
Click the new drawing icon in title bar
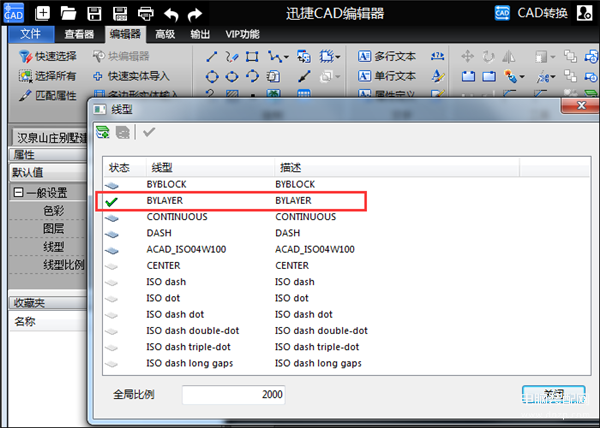(x=42, y=13)
